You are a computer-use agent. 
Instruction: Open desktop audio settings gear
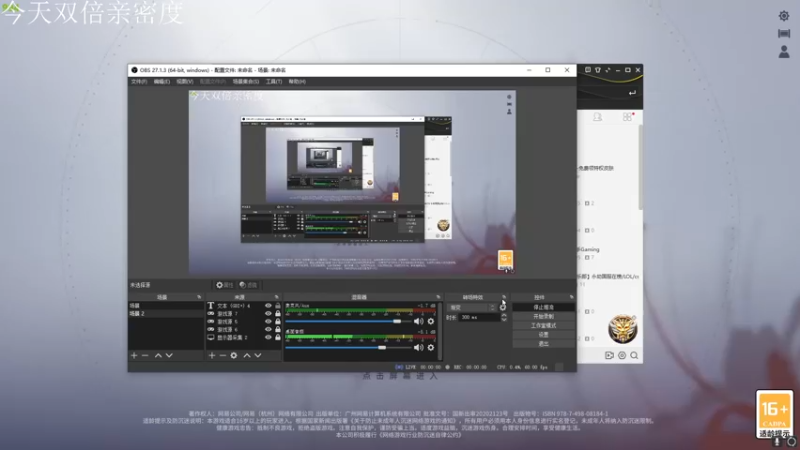(x=431, y=347)
